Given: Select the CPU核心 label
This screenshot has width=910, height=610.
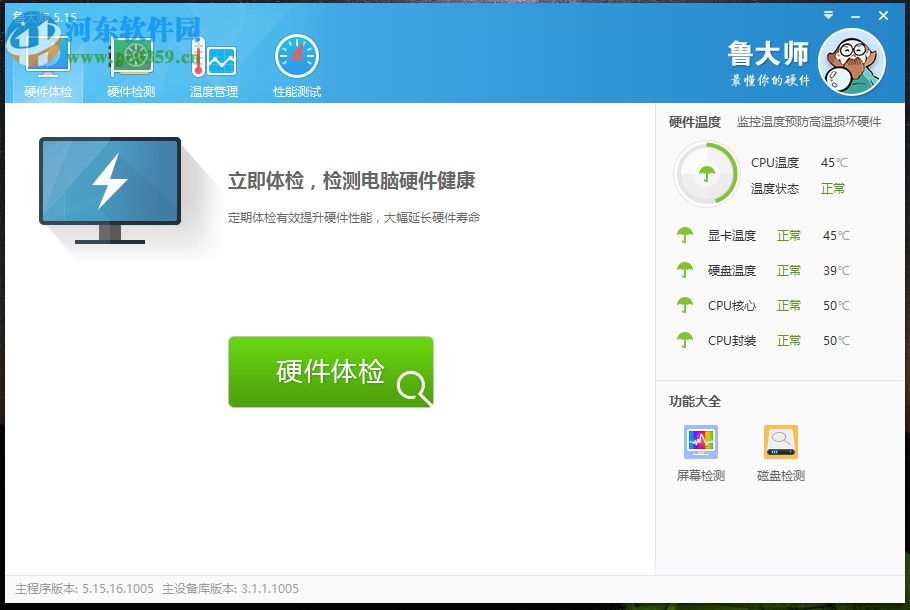Looking at the screenshot, I should click(732, 305).
